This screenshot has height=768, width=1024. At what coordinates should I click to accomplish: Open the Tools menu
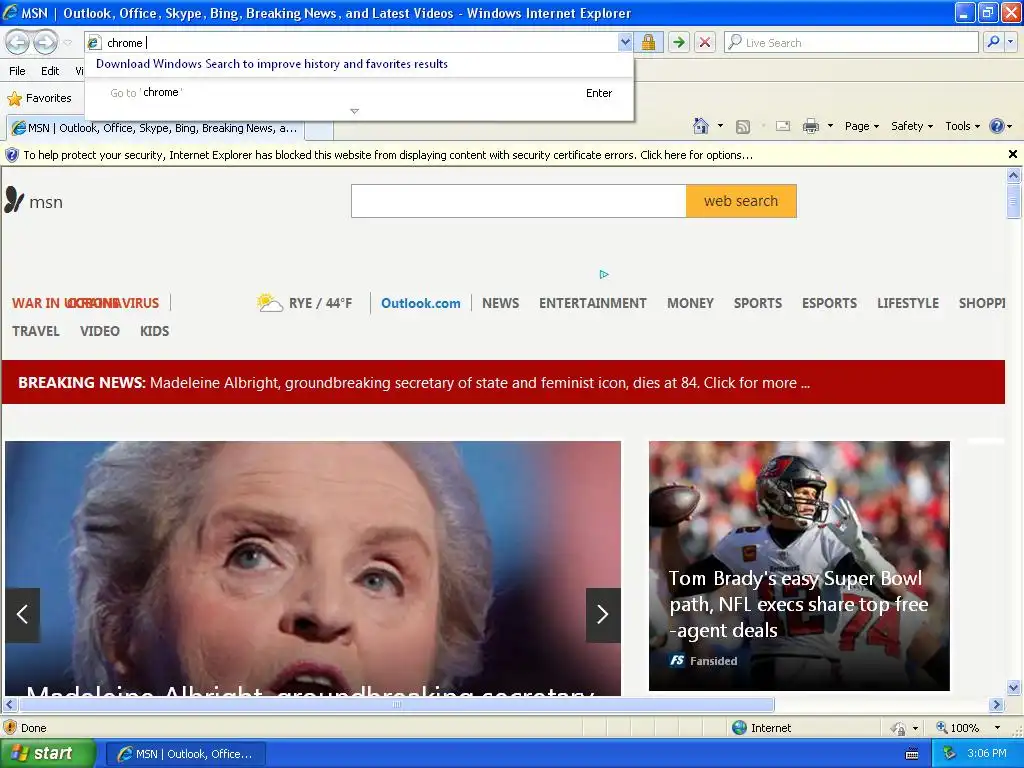[x=963, y=126]
